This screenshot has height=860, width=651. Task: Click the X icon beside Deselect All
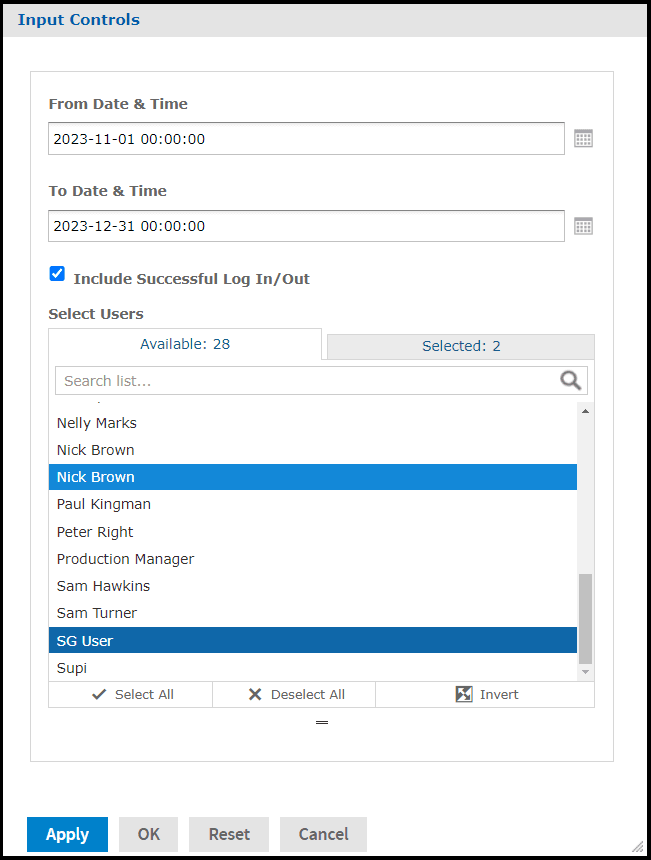coord(257,694)
